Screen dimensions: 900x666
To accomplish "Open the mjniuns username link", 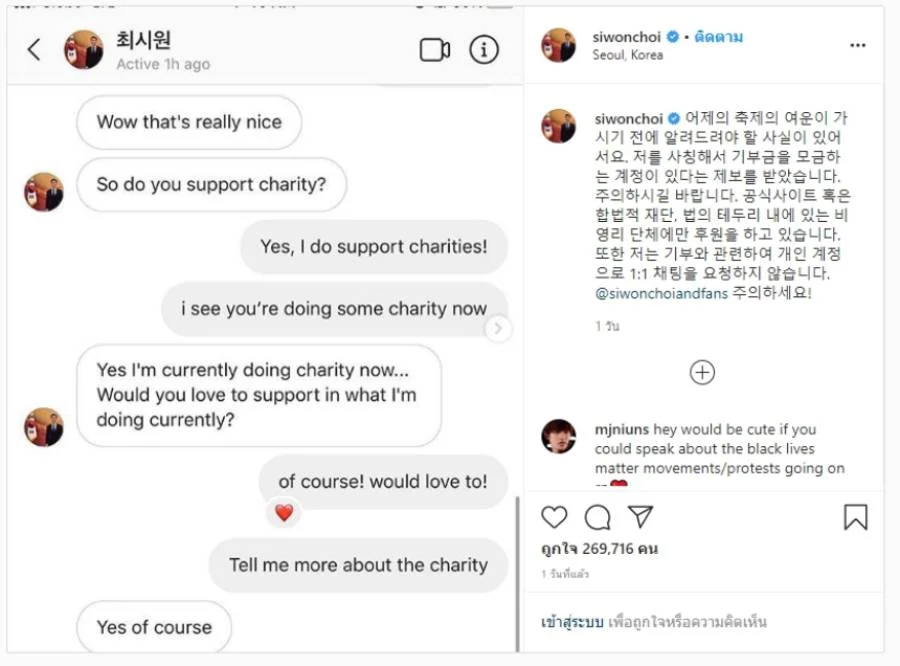I will [622, 429].
